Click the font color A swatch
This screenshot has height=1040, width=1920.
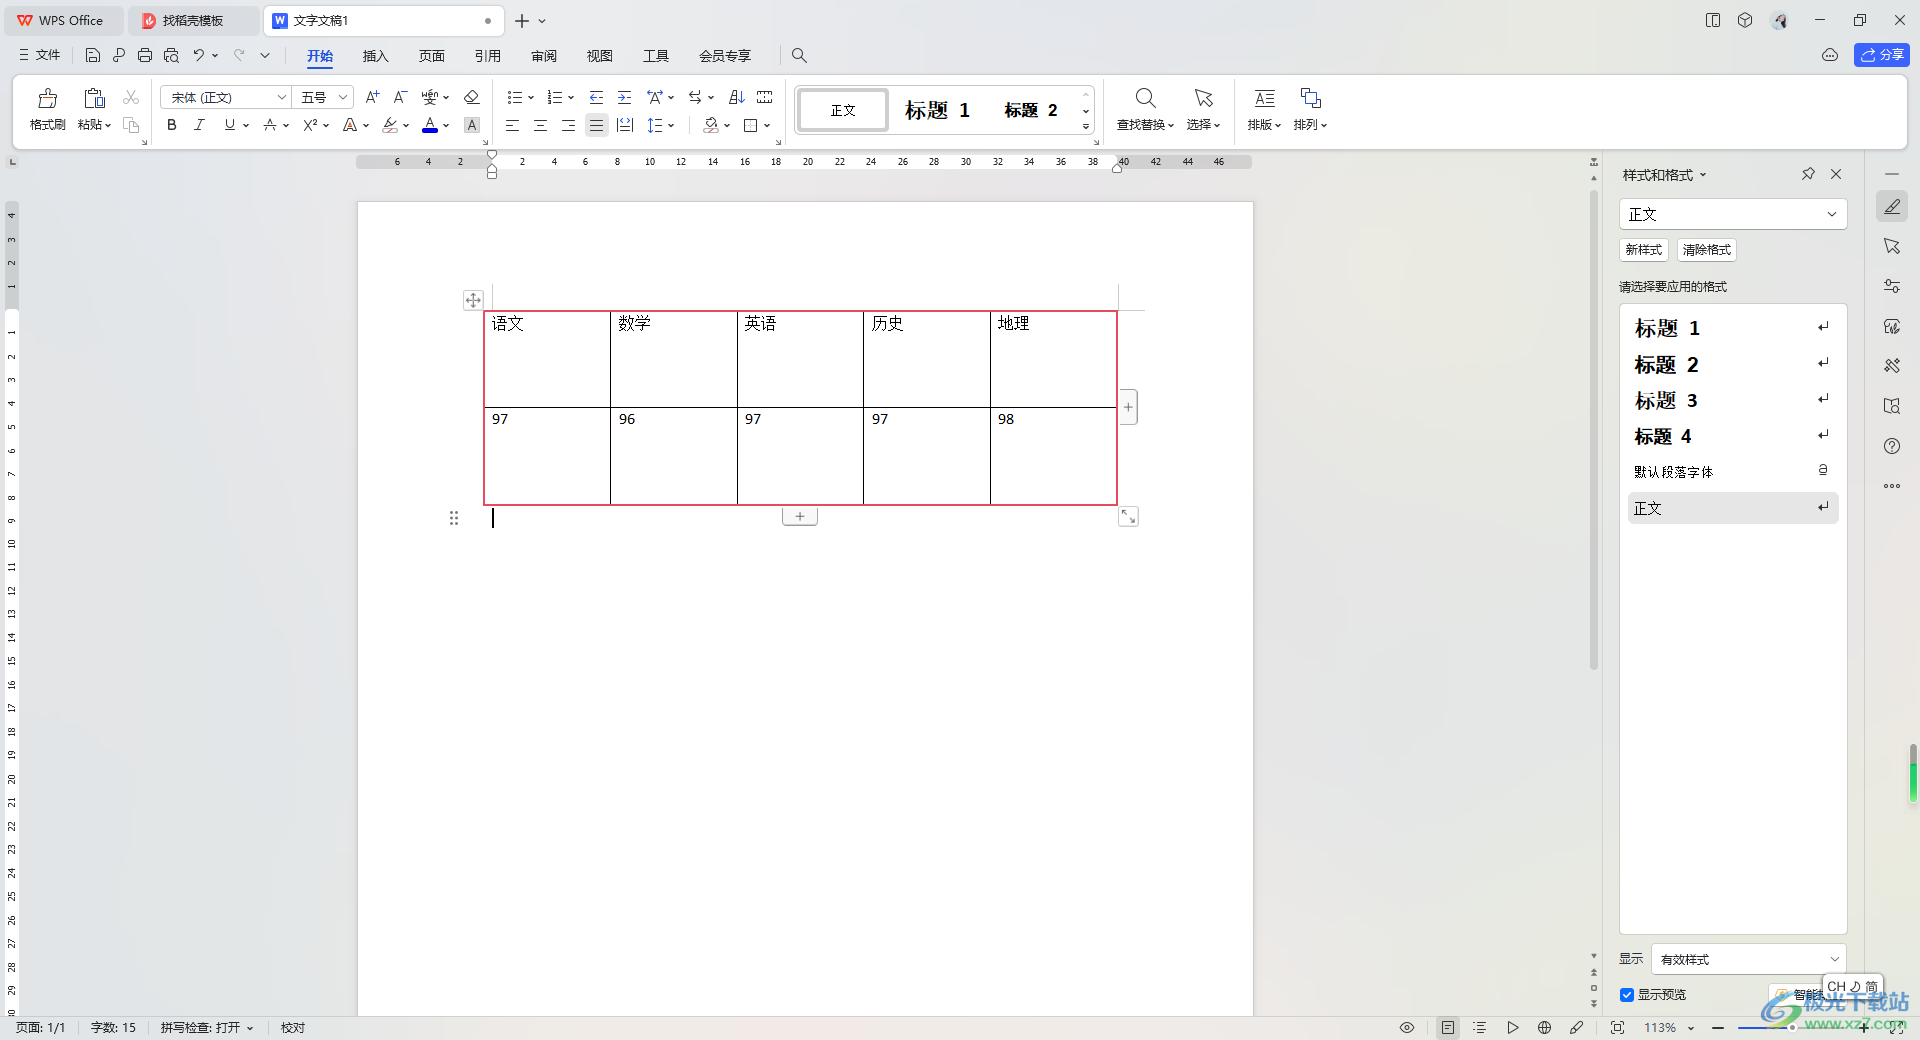tap(430, 125)
